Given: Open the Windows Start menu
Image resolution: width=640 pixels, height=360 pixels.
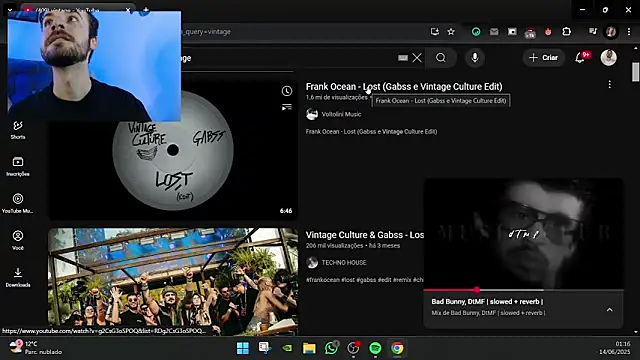Looking at the screenshot, I should (242, 348).
